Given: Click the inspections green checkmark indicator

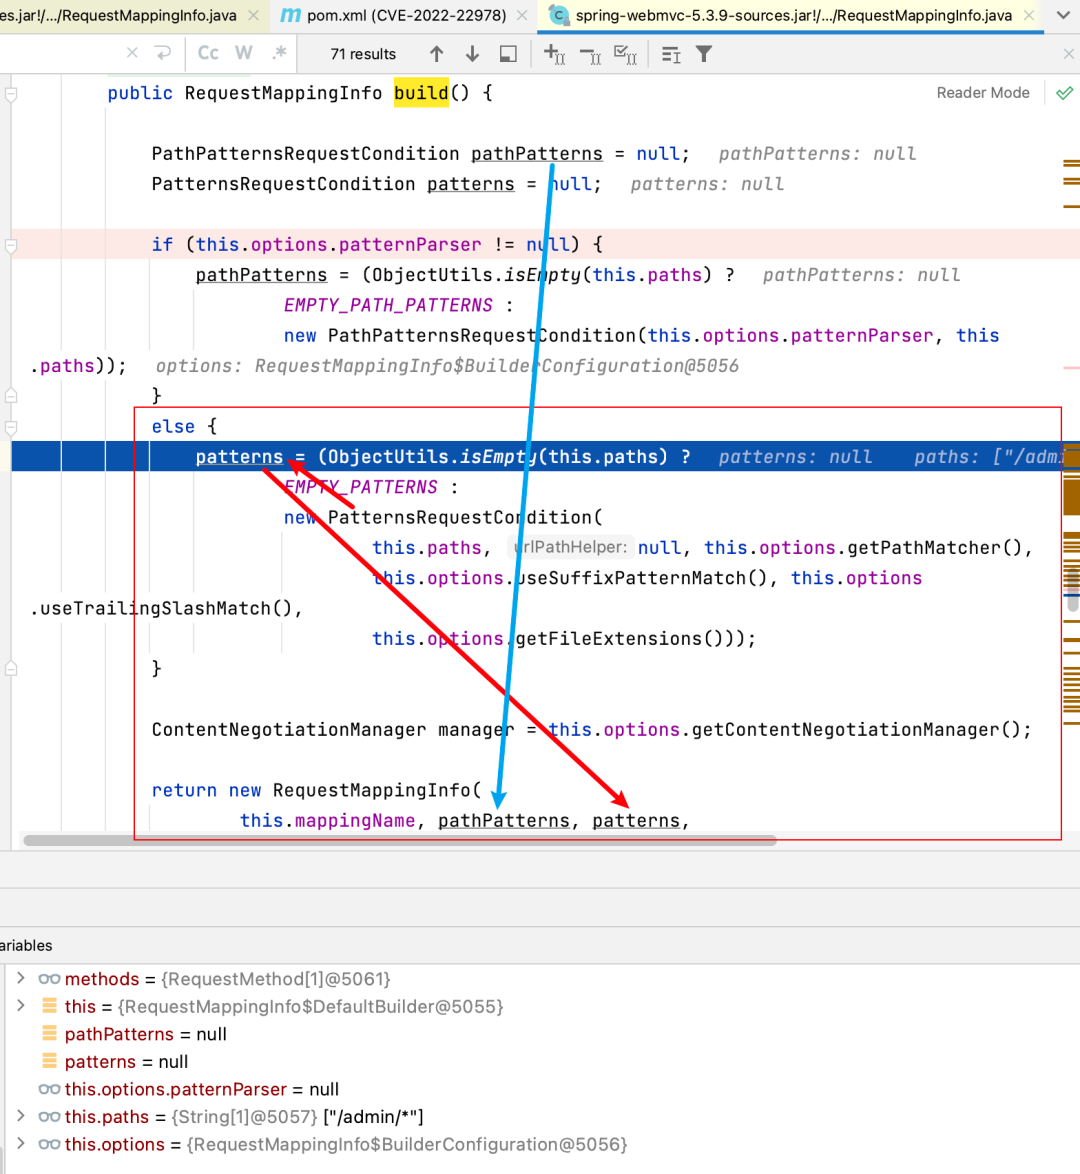Looking at the screenshot, I should tap(1064, 93).
